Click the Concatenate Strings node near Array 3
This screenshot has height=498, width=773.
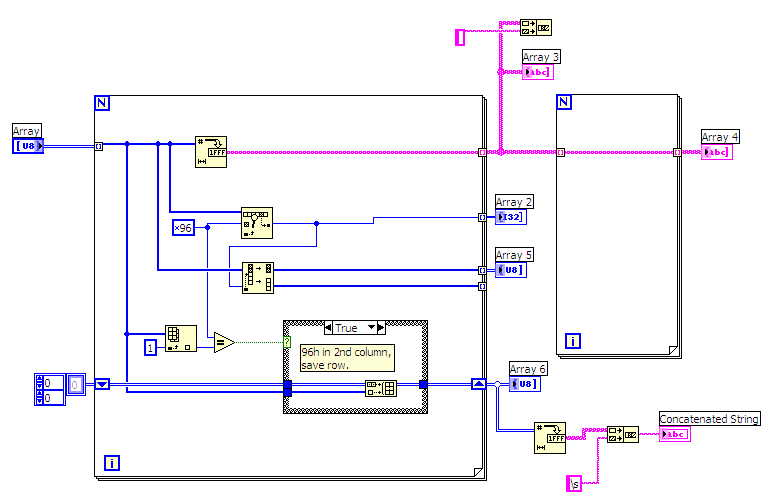click(536, 28)
